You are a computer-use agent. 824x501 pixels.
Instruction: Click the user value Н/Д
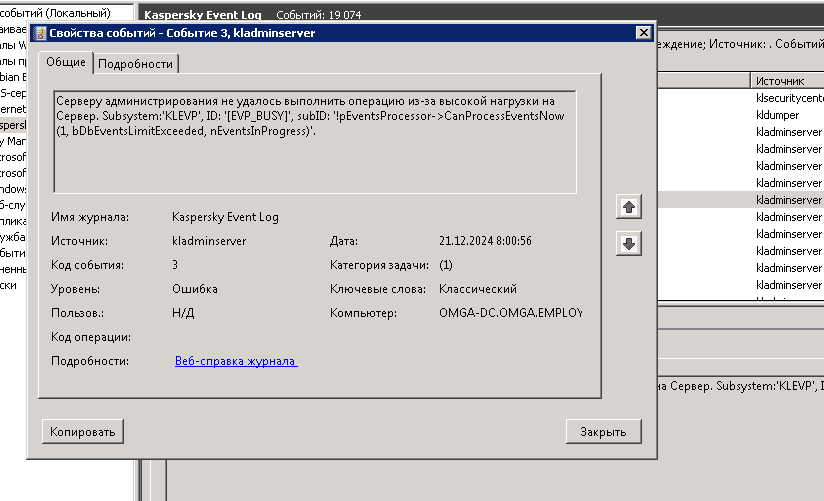tap(183, 313)
